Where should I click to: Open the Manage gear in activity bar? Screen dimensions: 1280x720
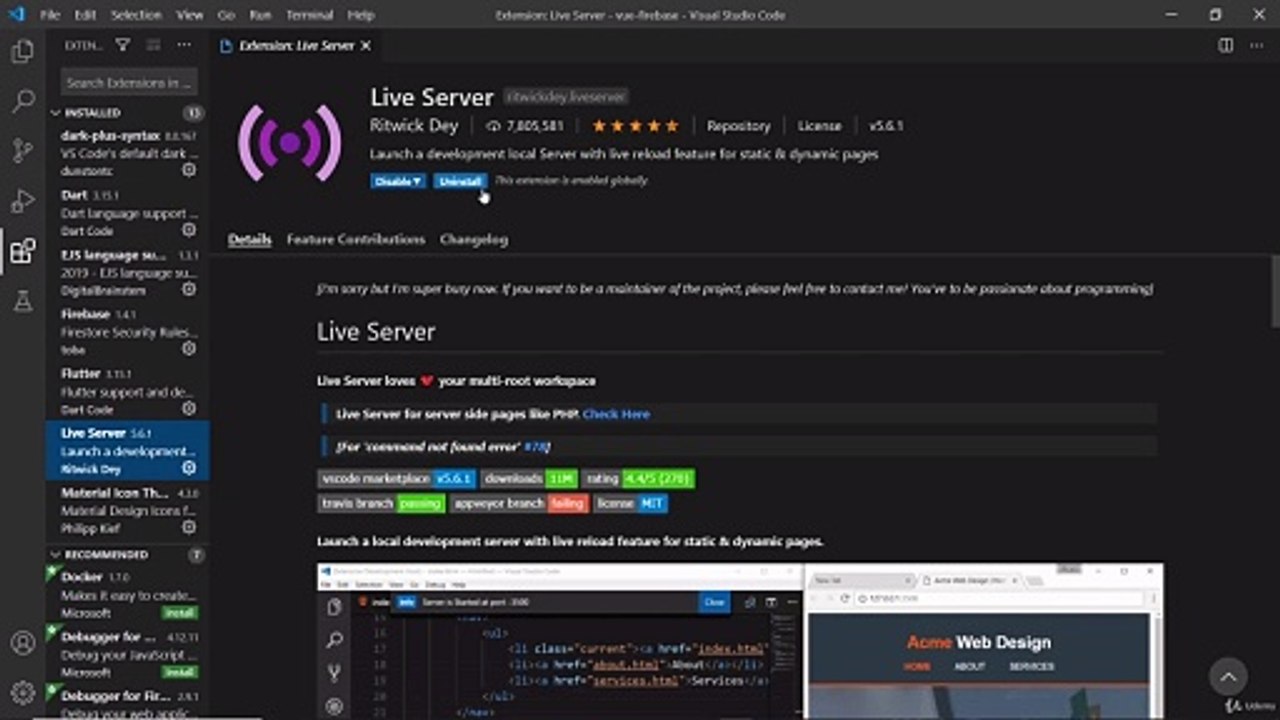tap(22, 692)
